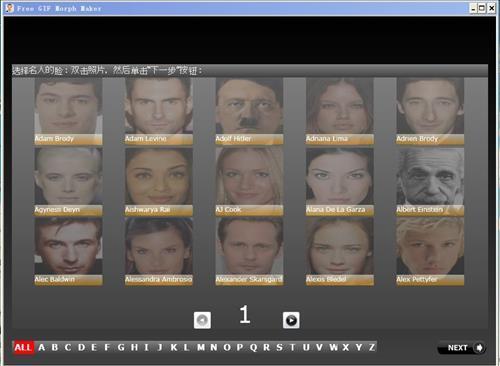
Task: Filter celebrities by letter R
Action: (x=266, y=347)
